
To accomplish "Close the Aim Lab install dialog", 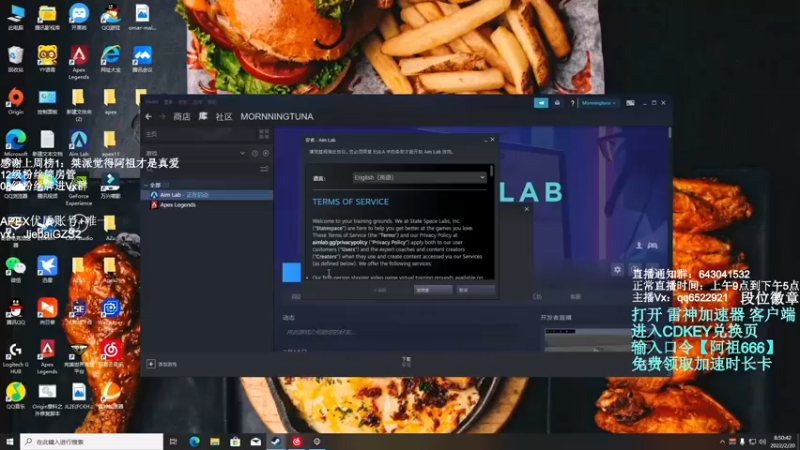I will tap(492, 140).
